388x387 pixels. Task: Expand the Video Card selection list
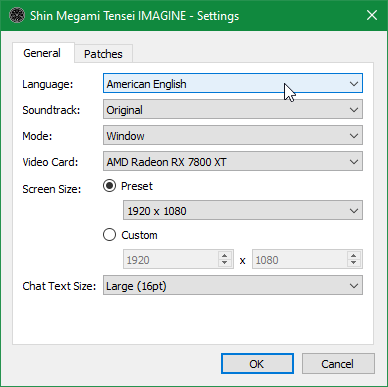233,161
